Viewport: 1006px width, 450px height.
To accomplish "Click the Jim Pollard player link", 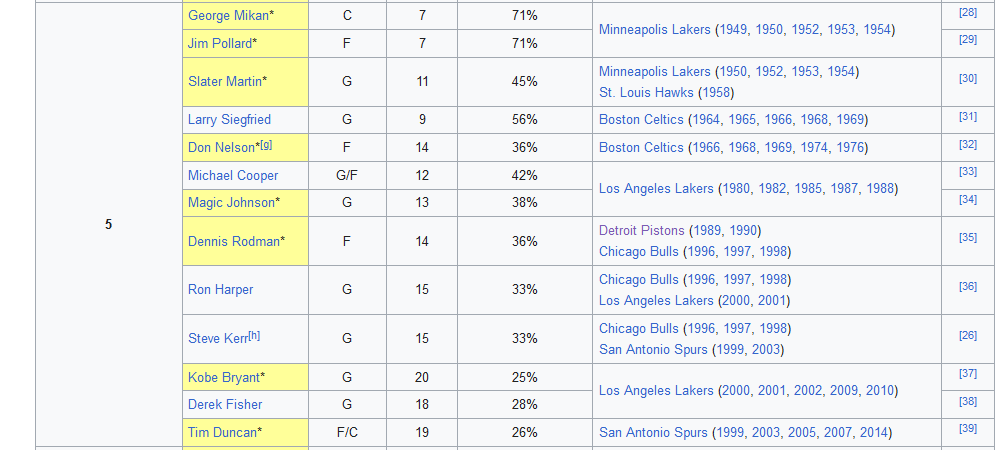I will [x=219, y=43].
